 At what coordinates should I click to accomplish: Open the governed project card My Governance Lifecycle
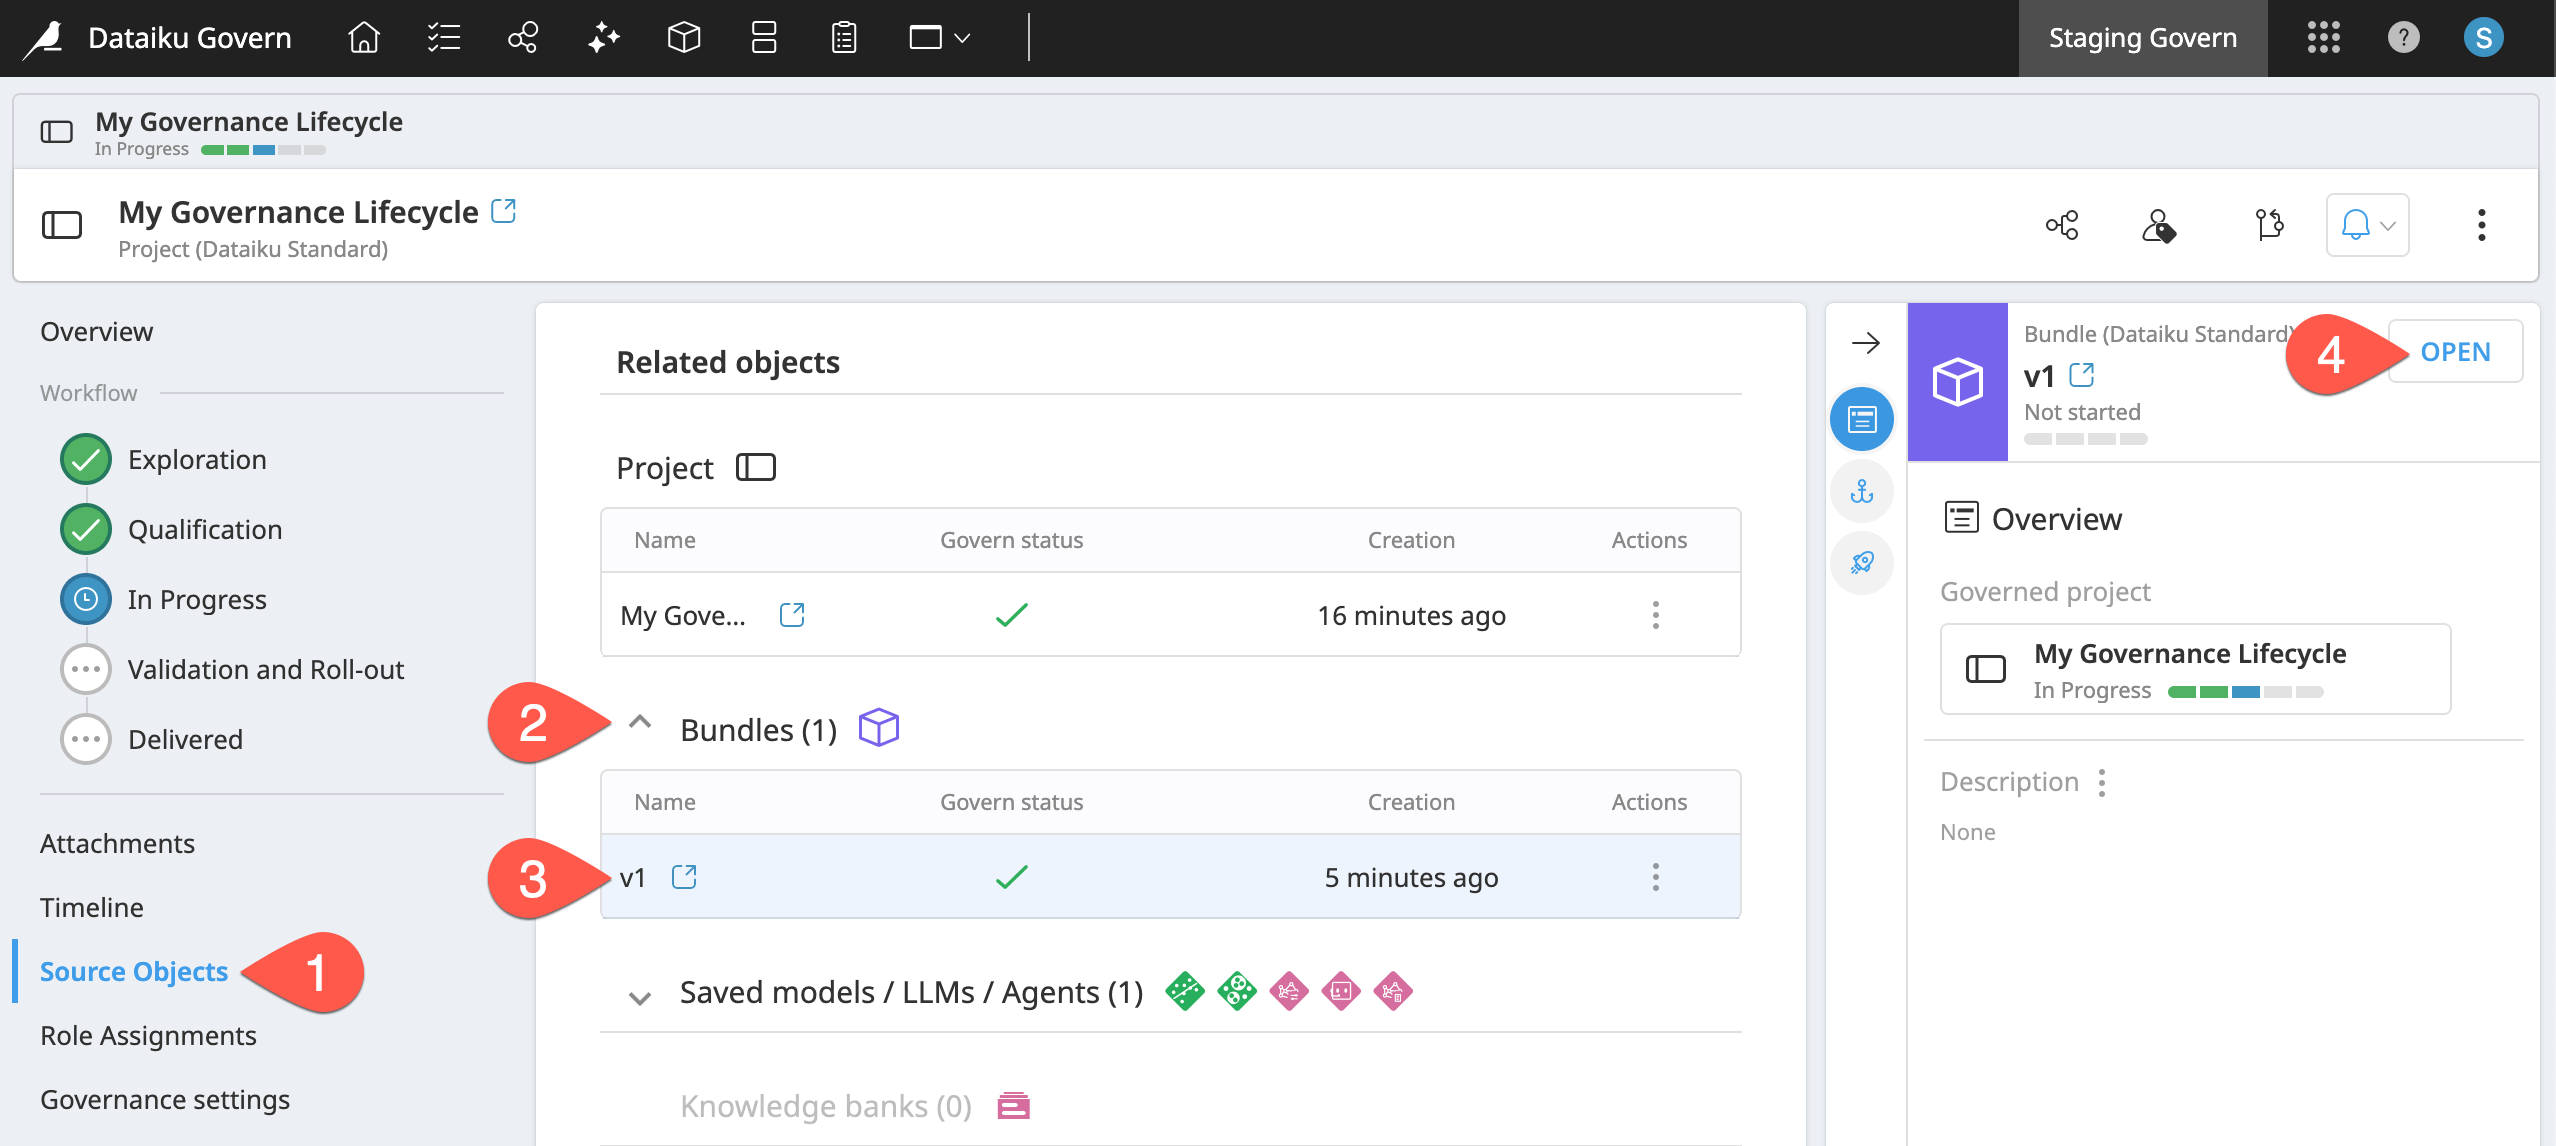click(x=2195, y=669)
